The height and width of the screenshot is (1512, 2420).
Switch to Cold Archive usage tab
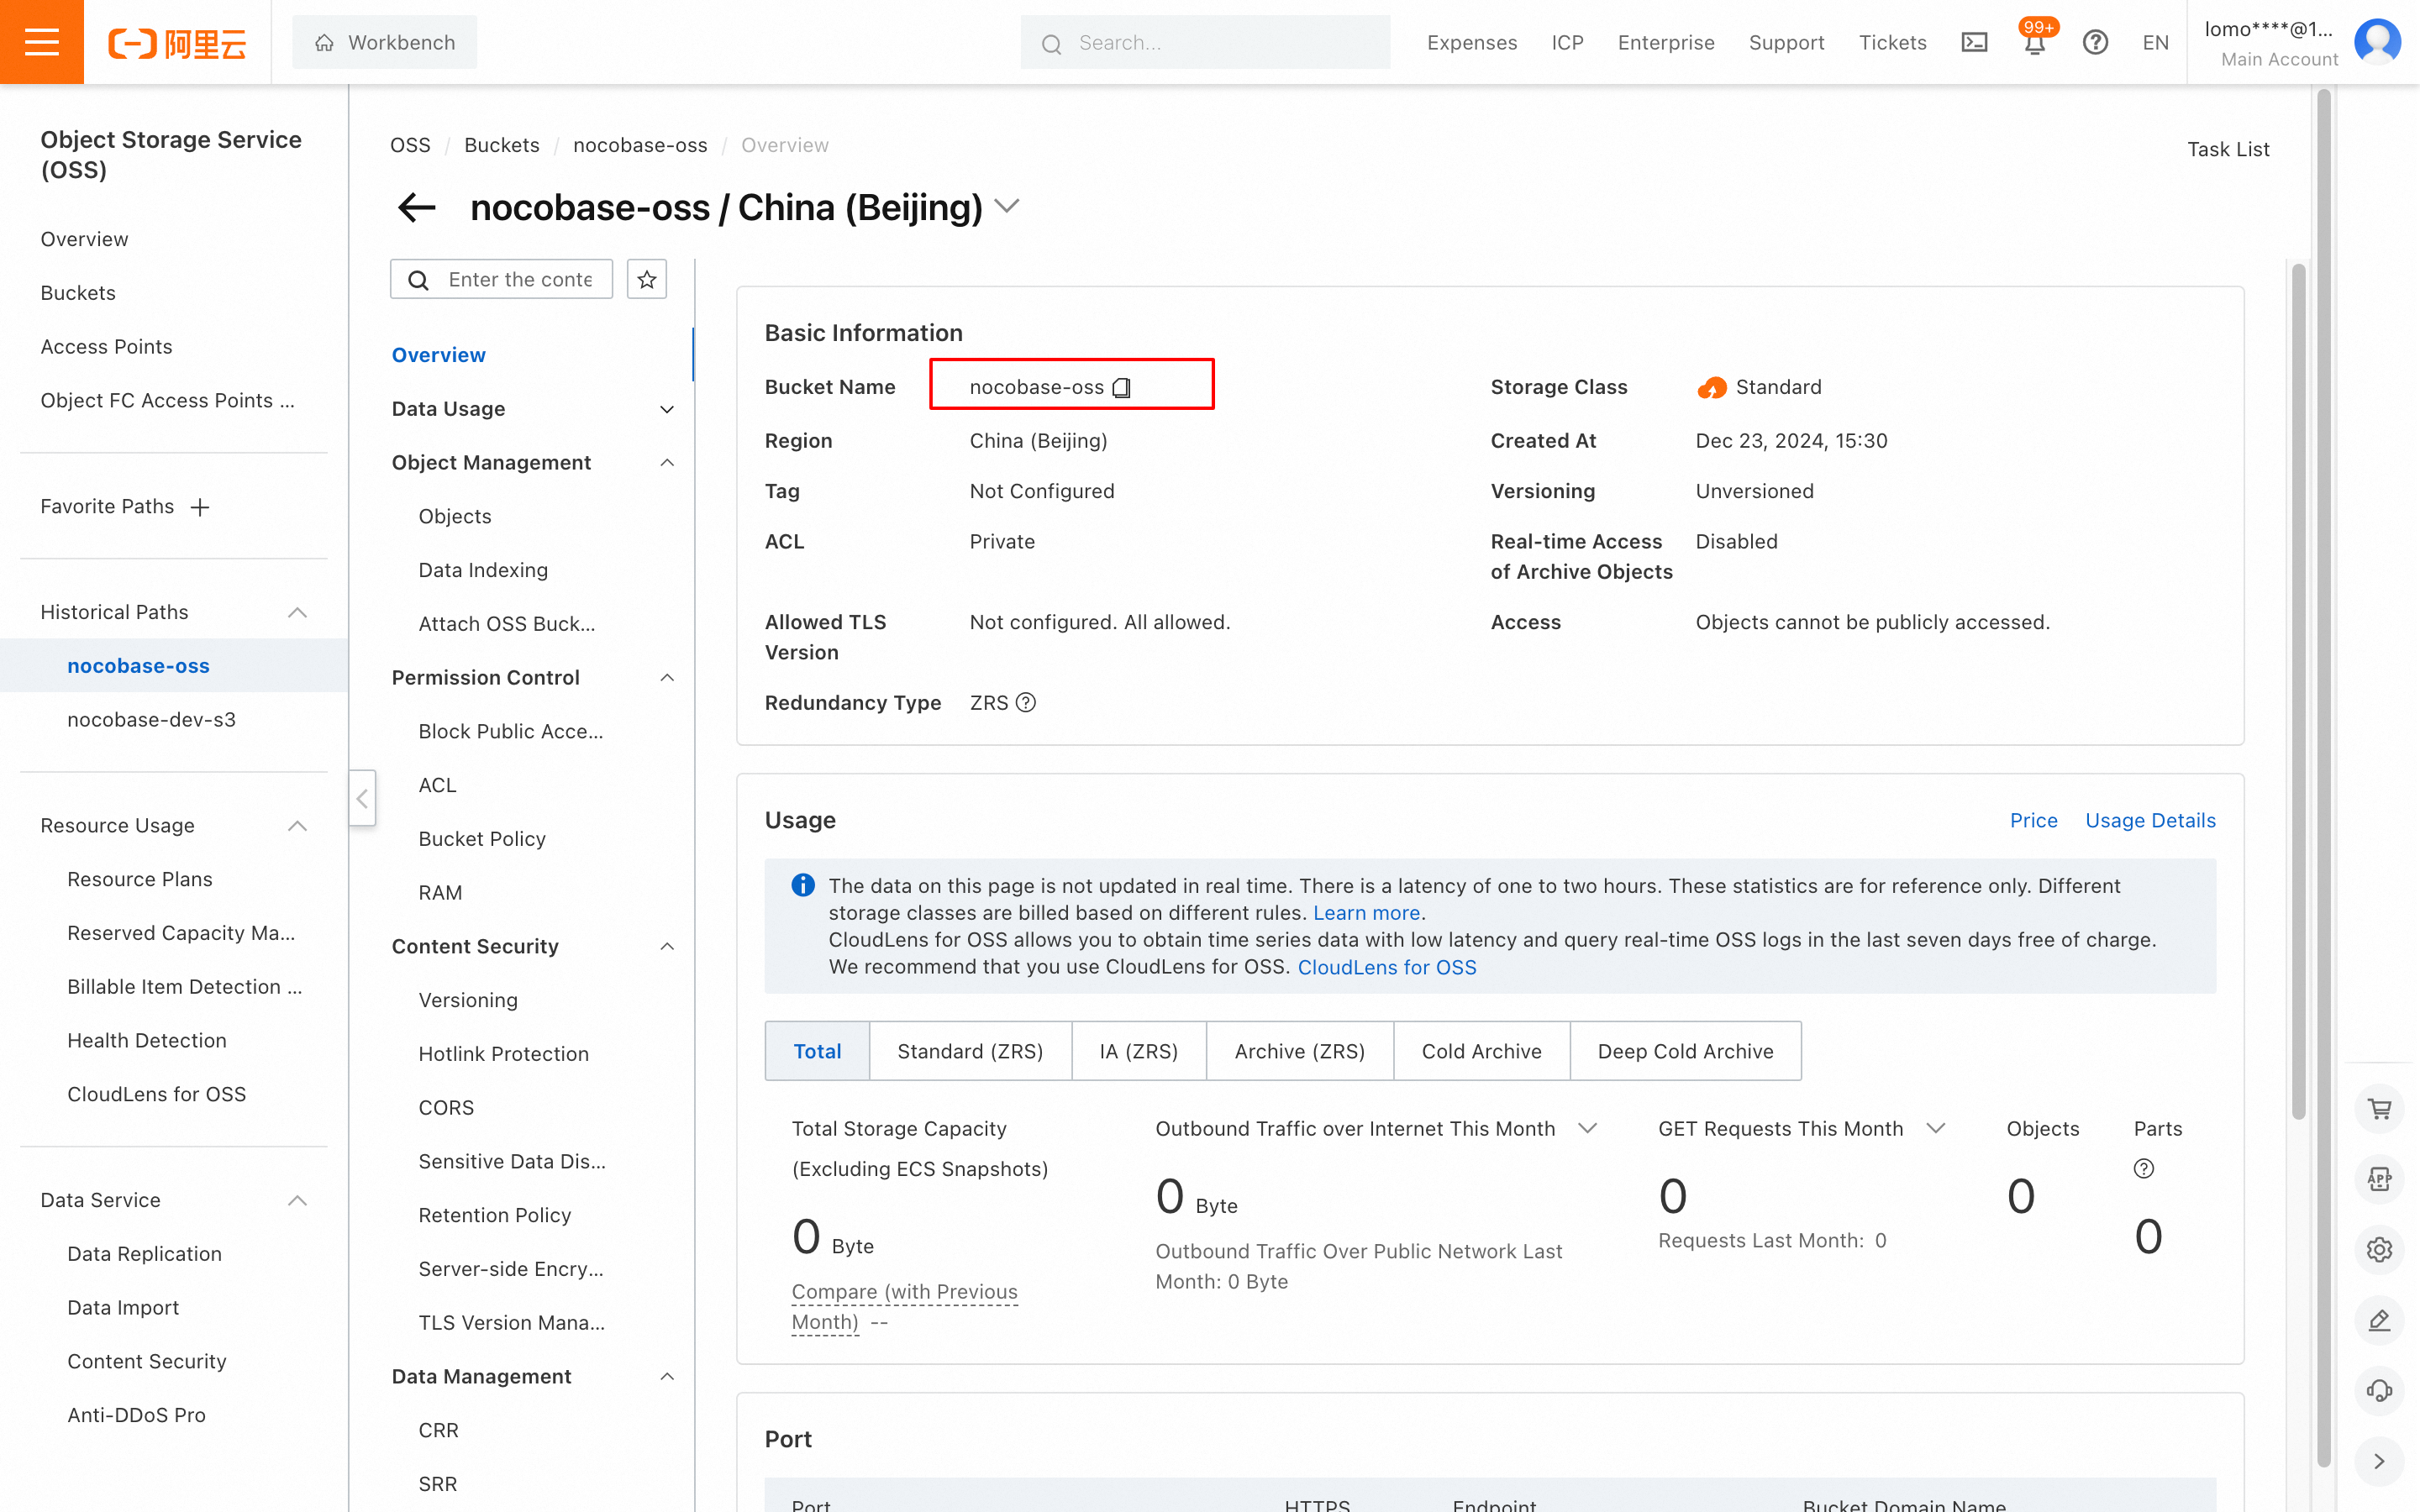1480,1051
